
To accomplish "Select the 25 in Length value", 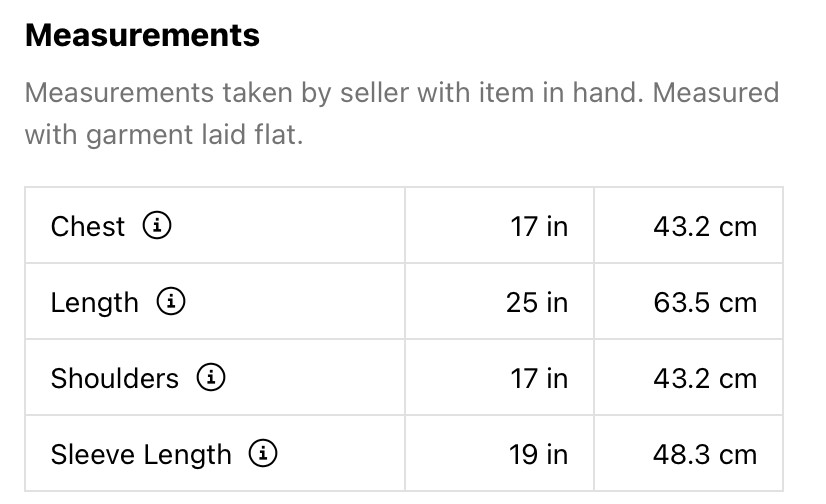I will (536, 302).
